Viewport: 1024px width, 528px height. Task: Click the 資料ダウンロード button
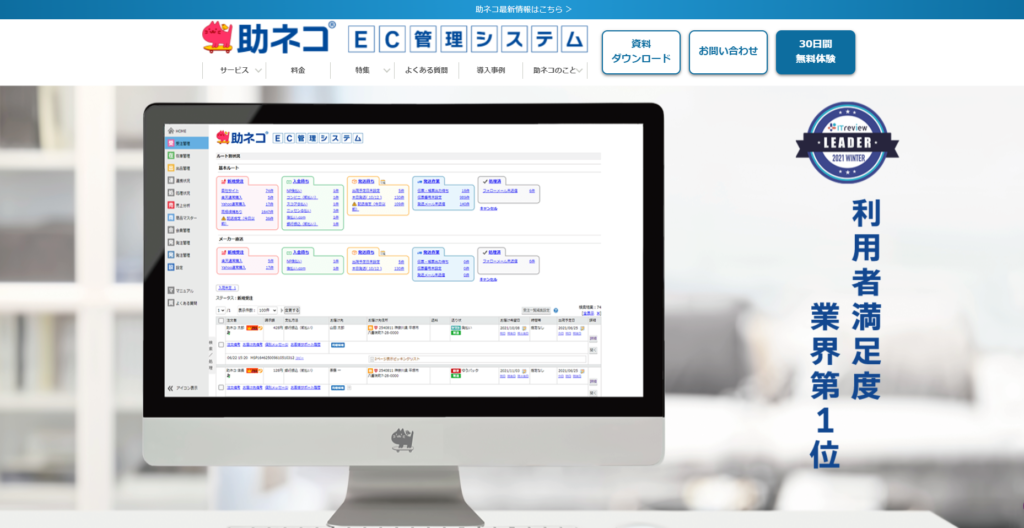click(x=641, y=52)
